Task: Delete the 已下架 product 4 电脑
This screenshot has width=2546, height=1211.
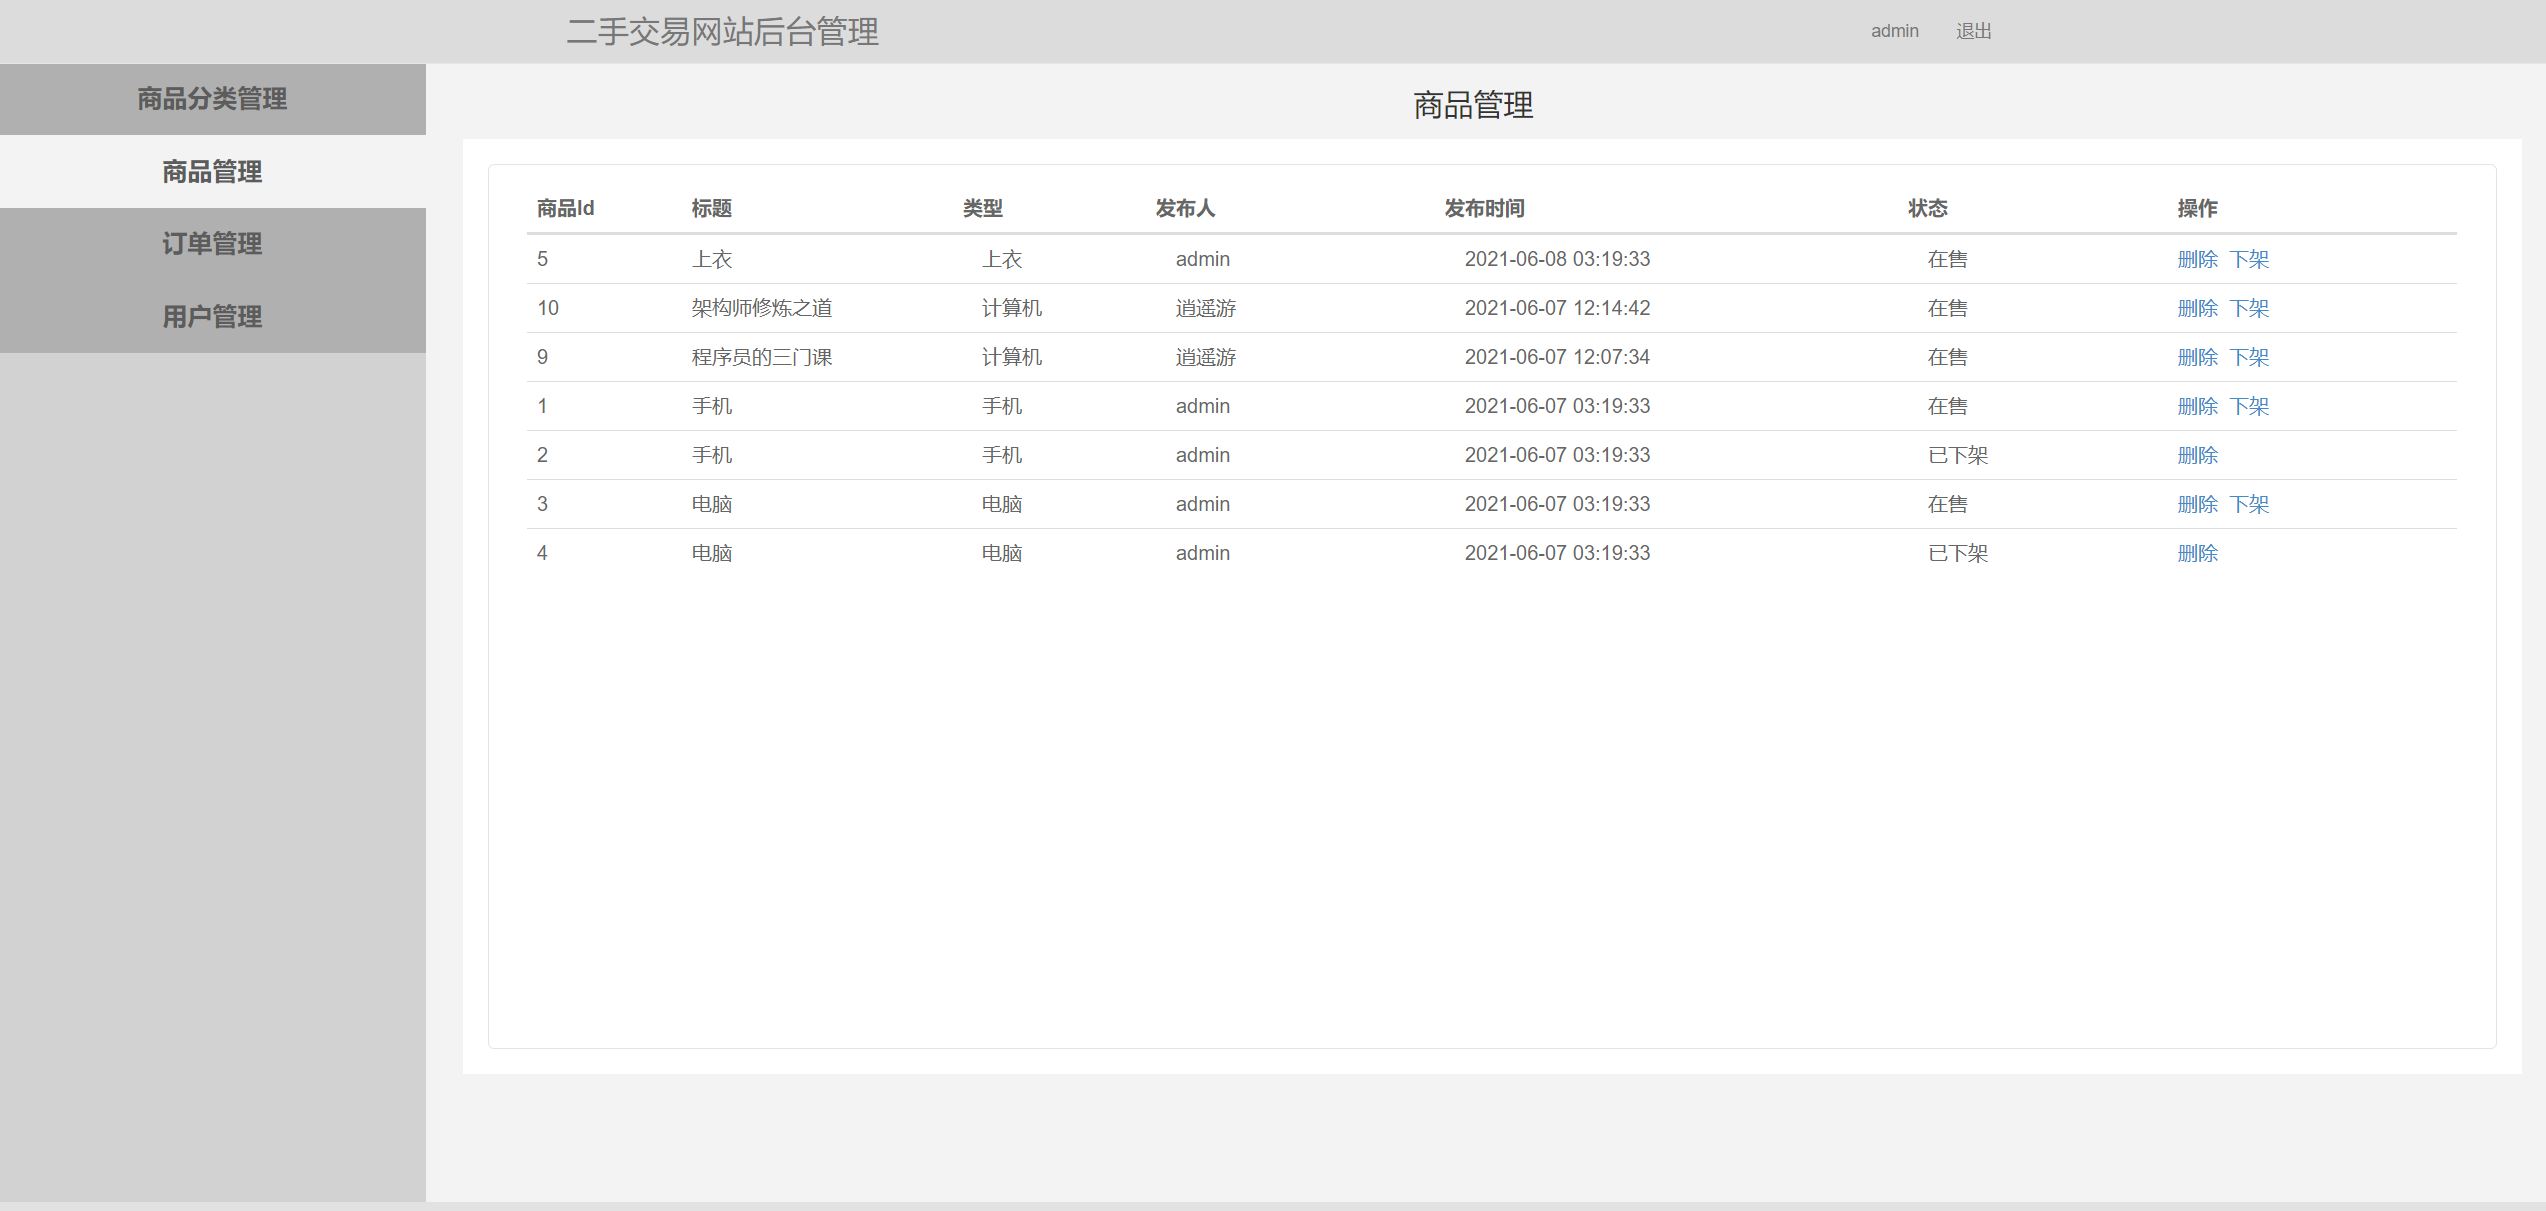Action: coord(2197,553)
